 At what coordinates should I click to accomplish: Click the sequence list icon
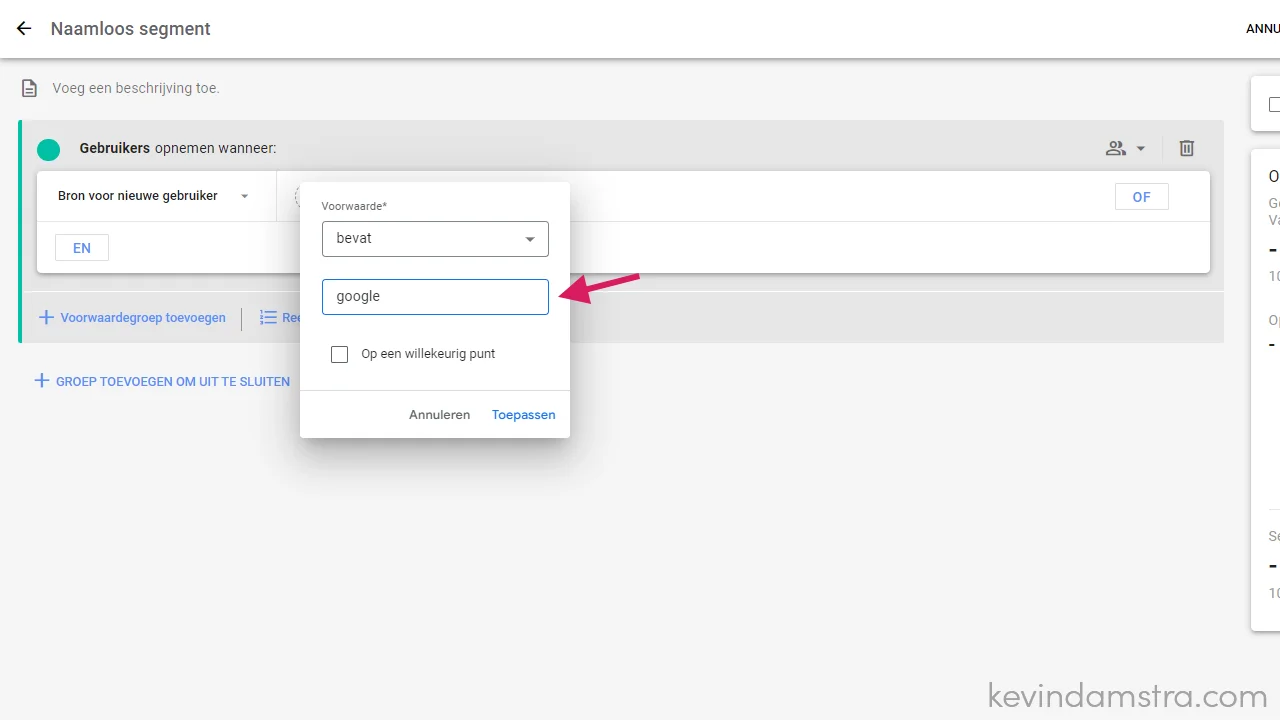point(268,318)
